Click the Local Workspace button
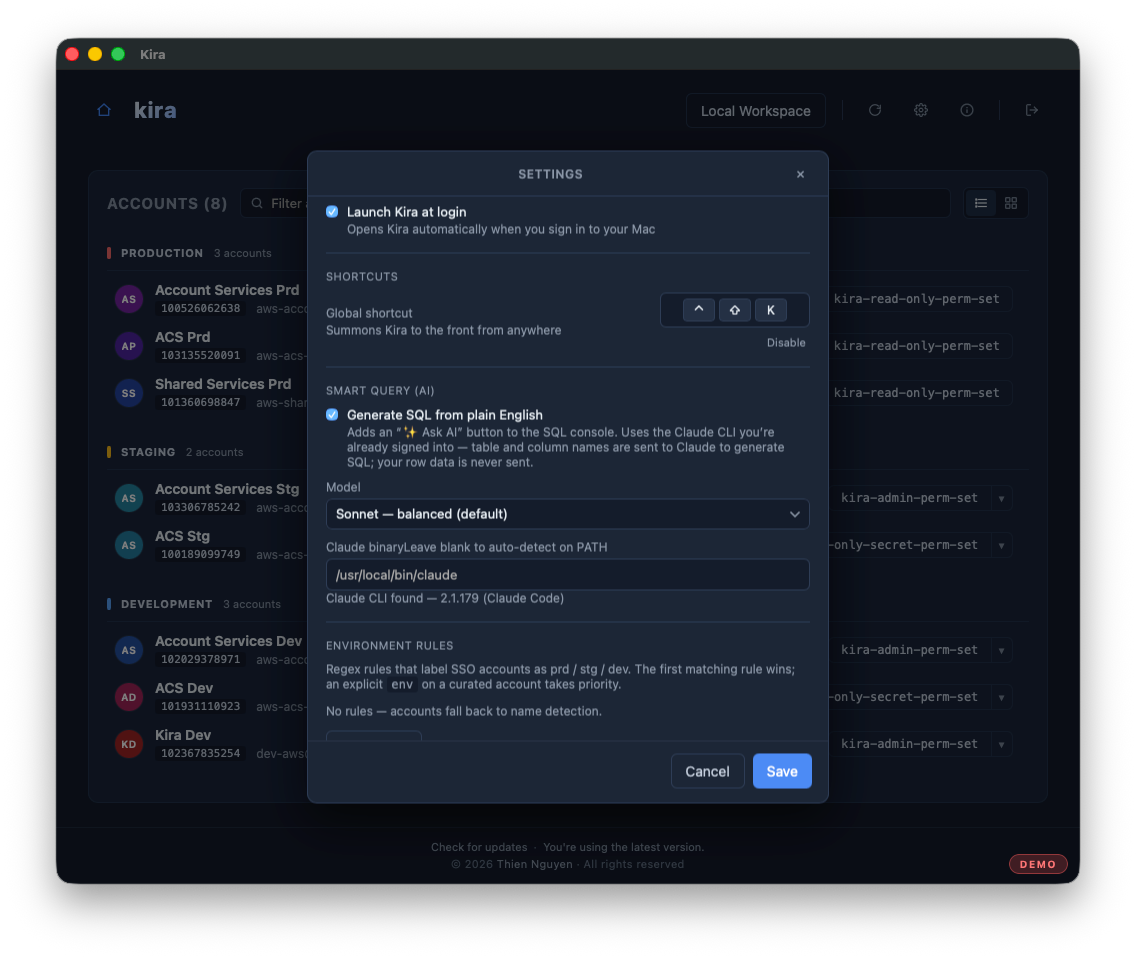Image resolution: width=1136 pixels, height=958 pixels. (756, 111)
